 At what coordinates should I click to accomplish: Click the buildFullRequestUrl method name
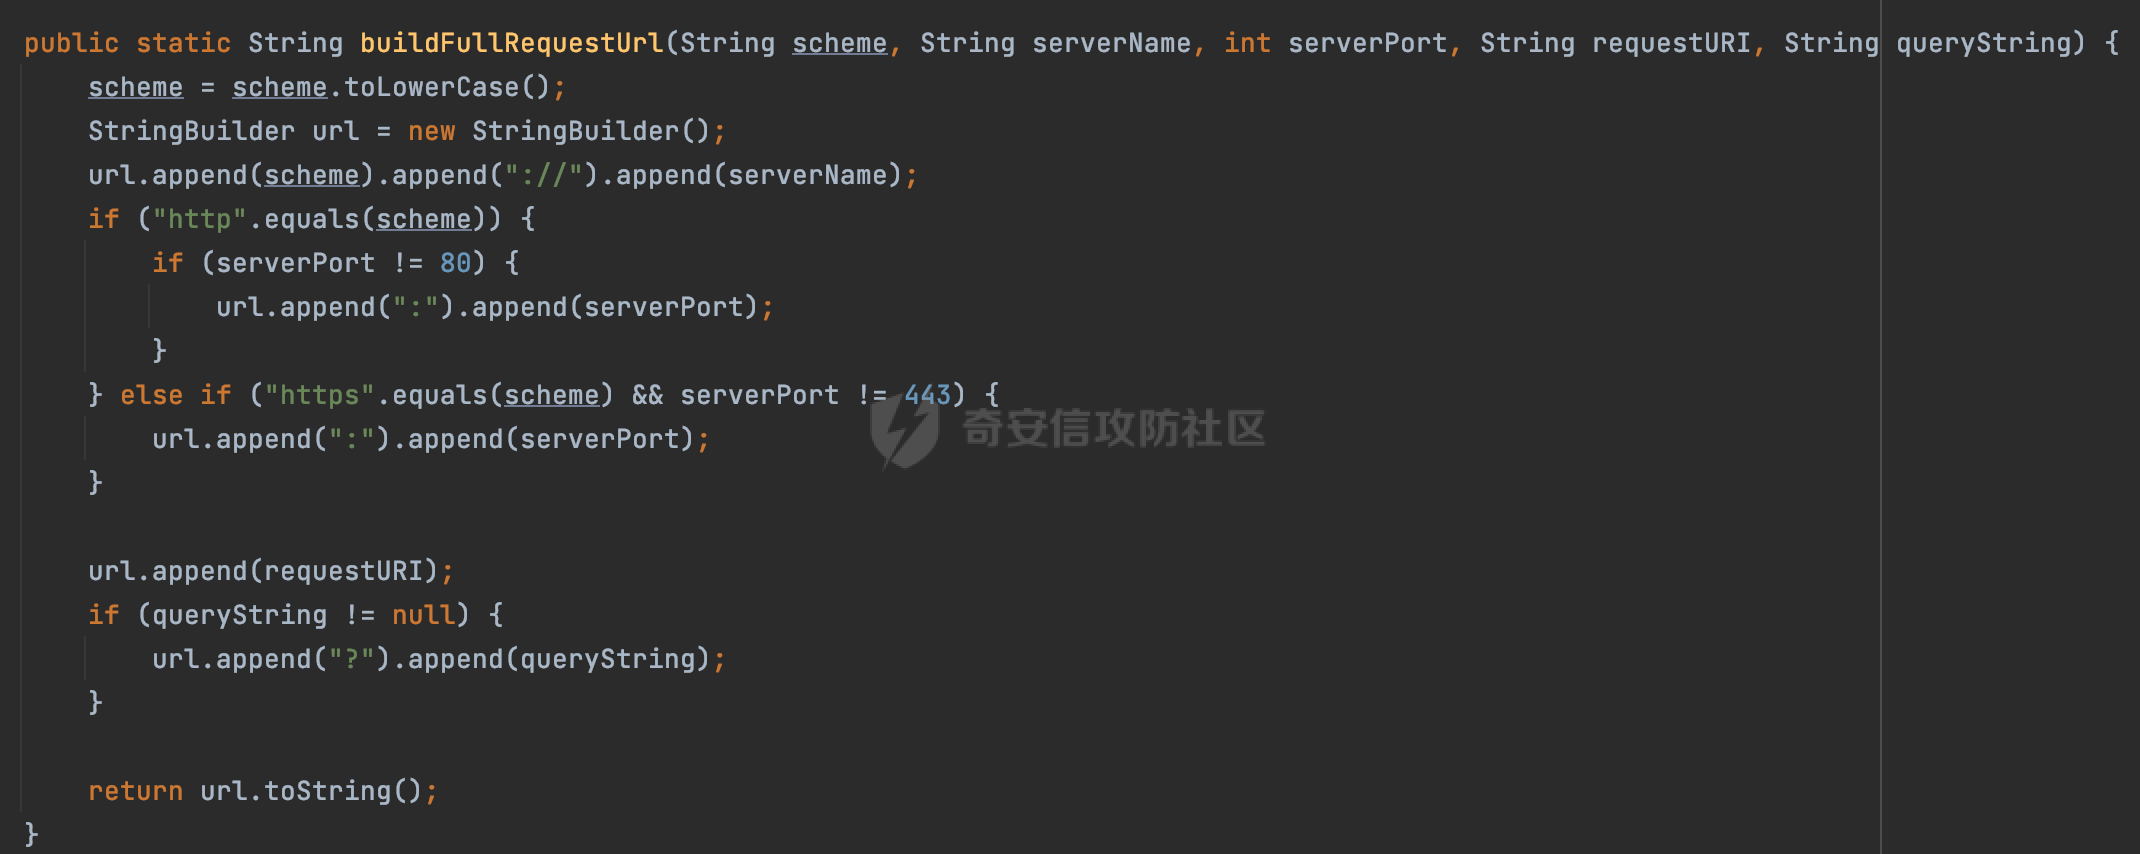click(x=512, y=43)
